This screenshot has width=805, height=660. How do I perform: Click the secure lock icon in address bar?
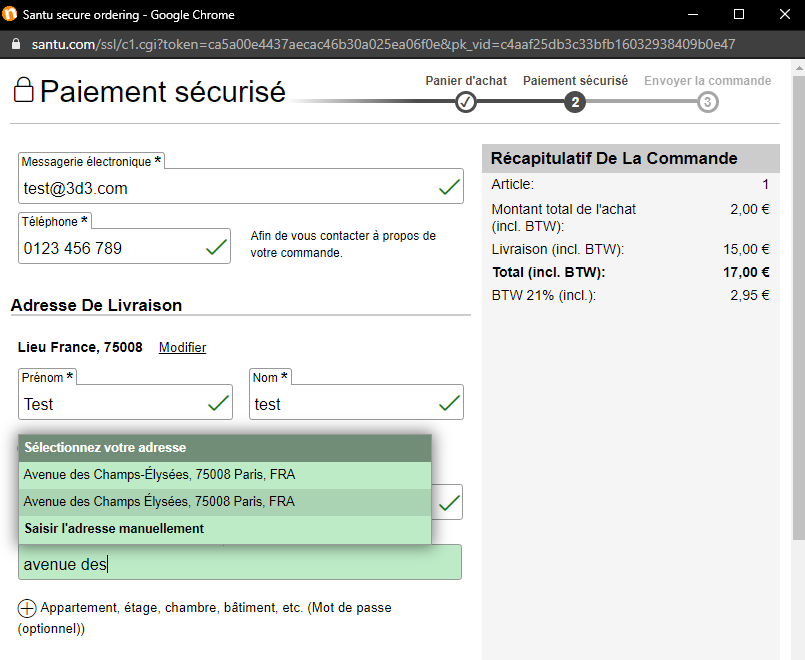tap(15, 45)
